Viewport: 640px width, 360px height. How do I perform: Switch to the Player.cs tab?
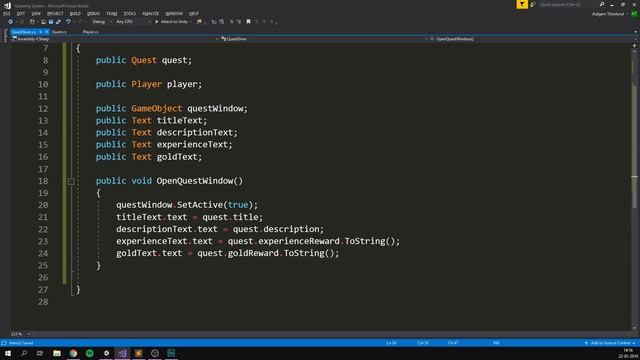[91, 32]
